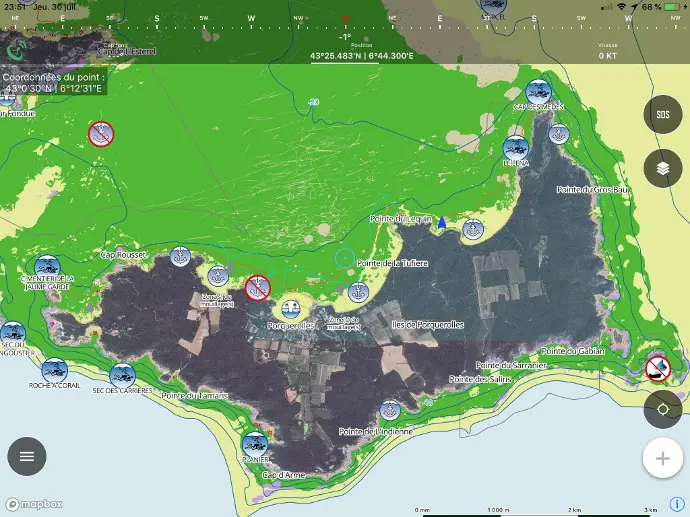Open the dive site marker south of Cap des Medes
The height and width of the screenshot is (517, 690).
516,148
